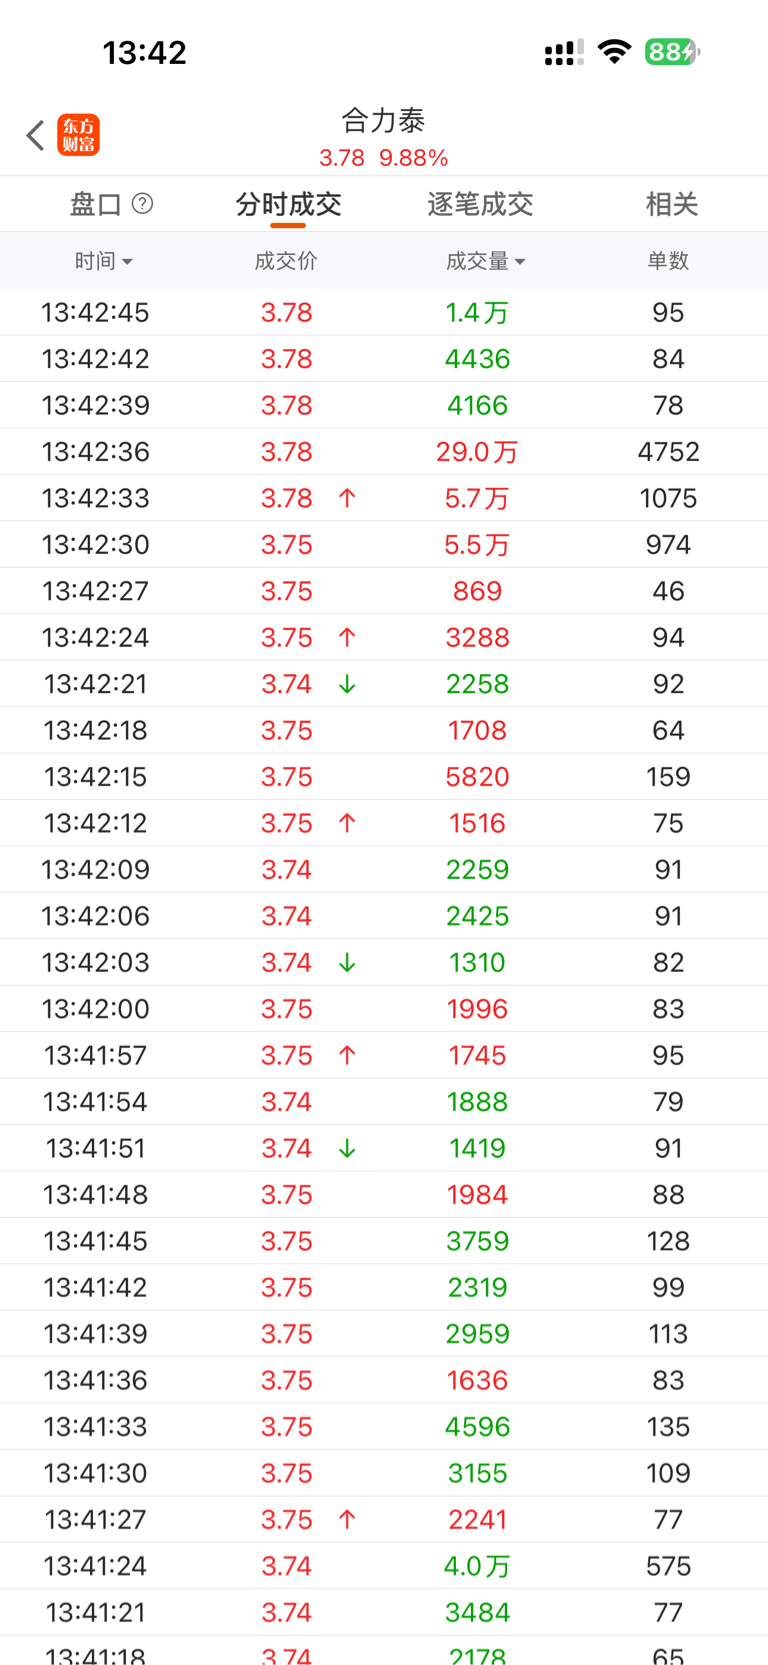Screen dimensions: 768x1665
Task: Open the 东方财富 orange app logo
Action: 79,135
